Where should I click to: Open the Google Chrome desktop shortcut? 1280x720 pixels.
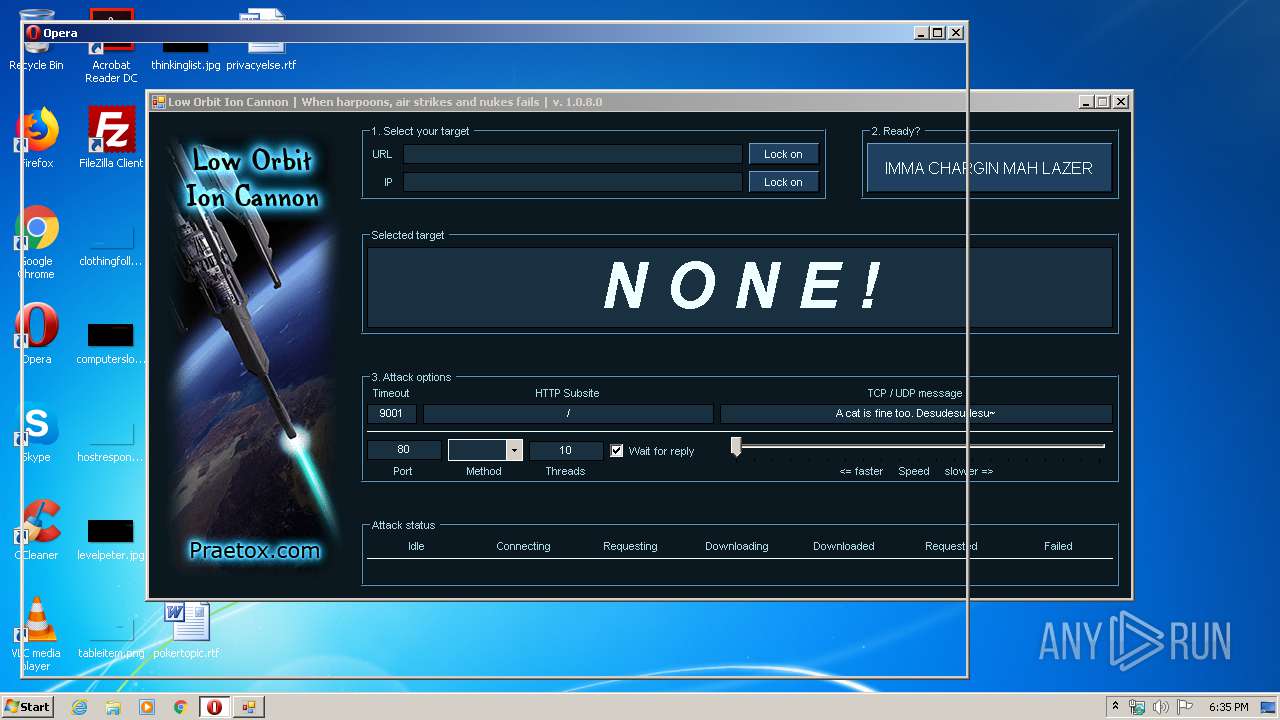pos(37,241)
